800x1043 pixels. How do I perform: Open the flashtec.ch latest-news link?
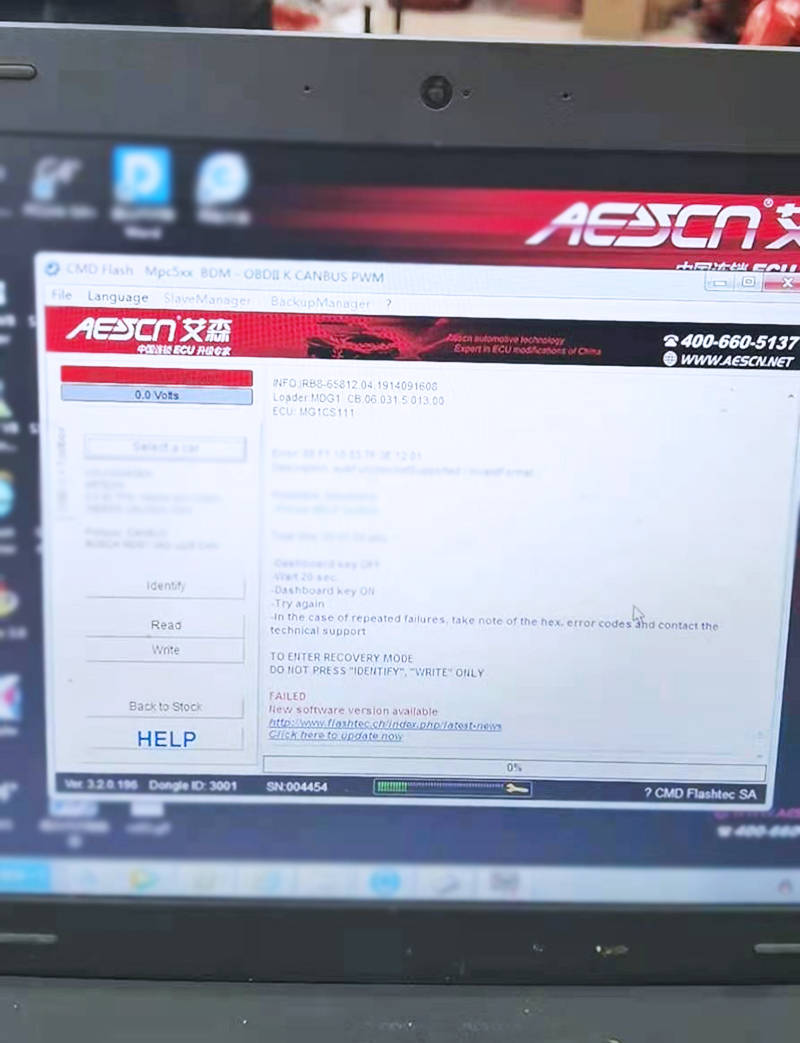(385, 724)
